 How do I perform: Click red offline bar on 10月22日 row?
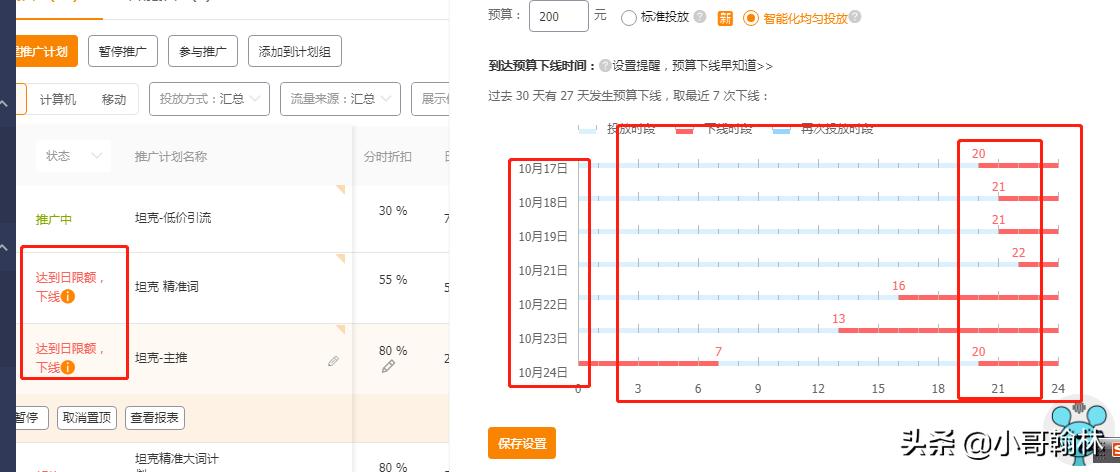(978, 297)
